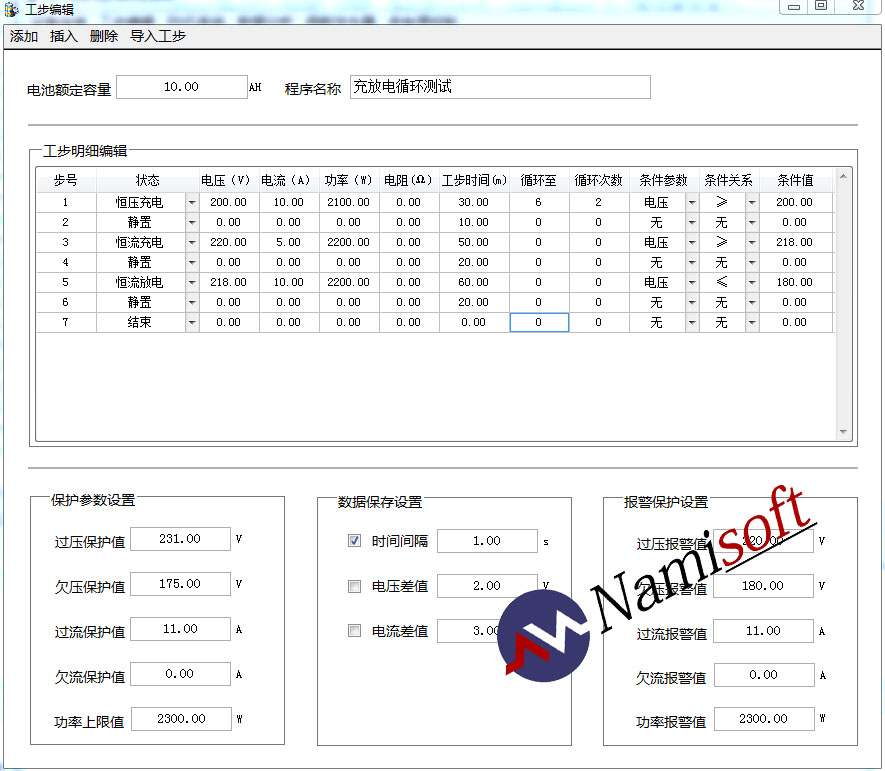Click 导入工步 in the menu bar
This screenshot has height=771, width=885.
coord(158,36)
